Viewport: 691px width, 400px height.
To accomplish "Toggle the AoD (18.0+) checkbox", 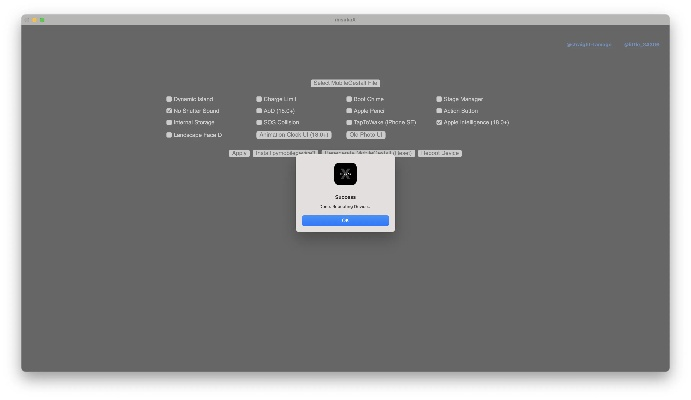I will pos(259,111).
